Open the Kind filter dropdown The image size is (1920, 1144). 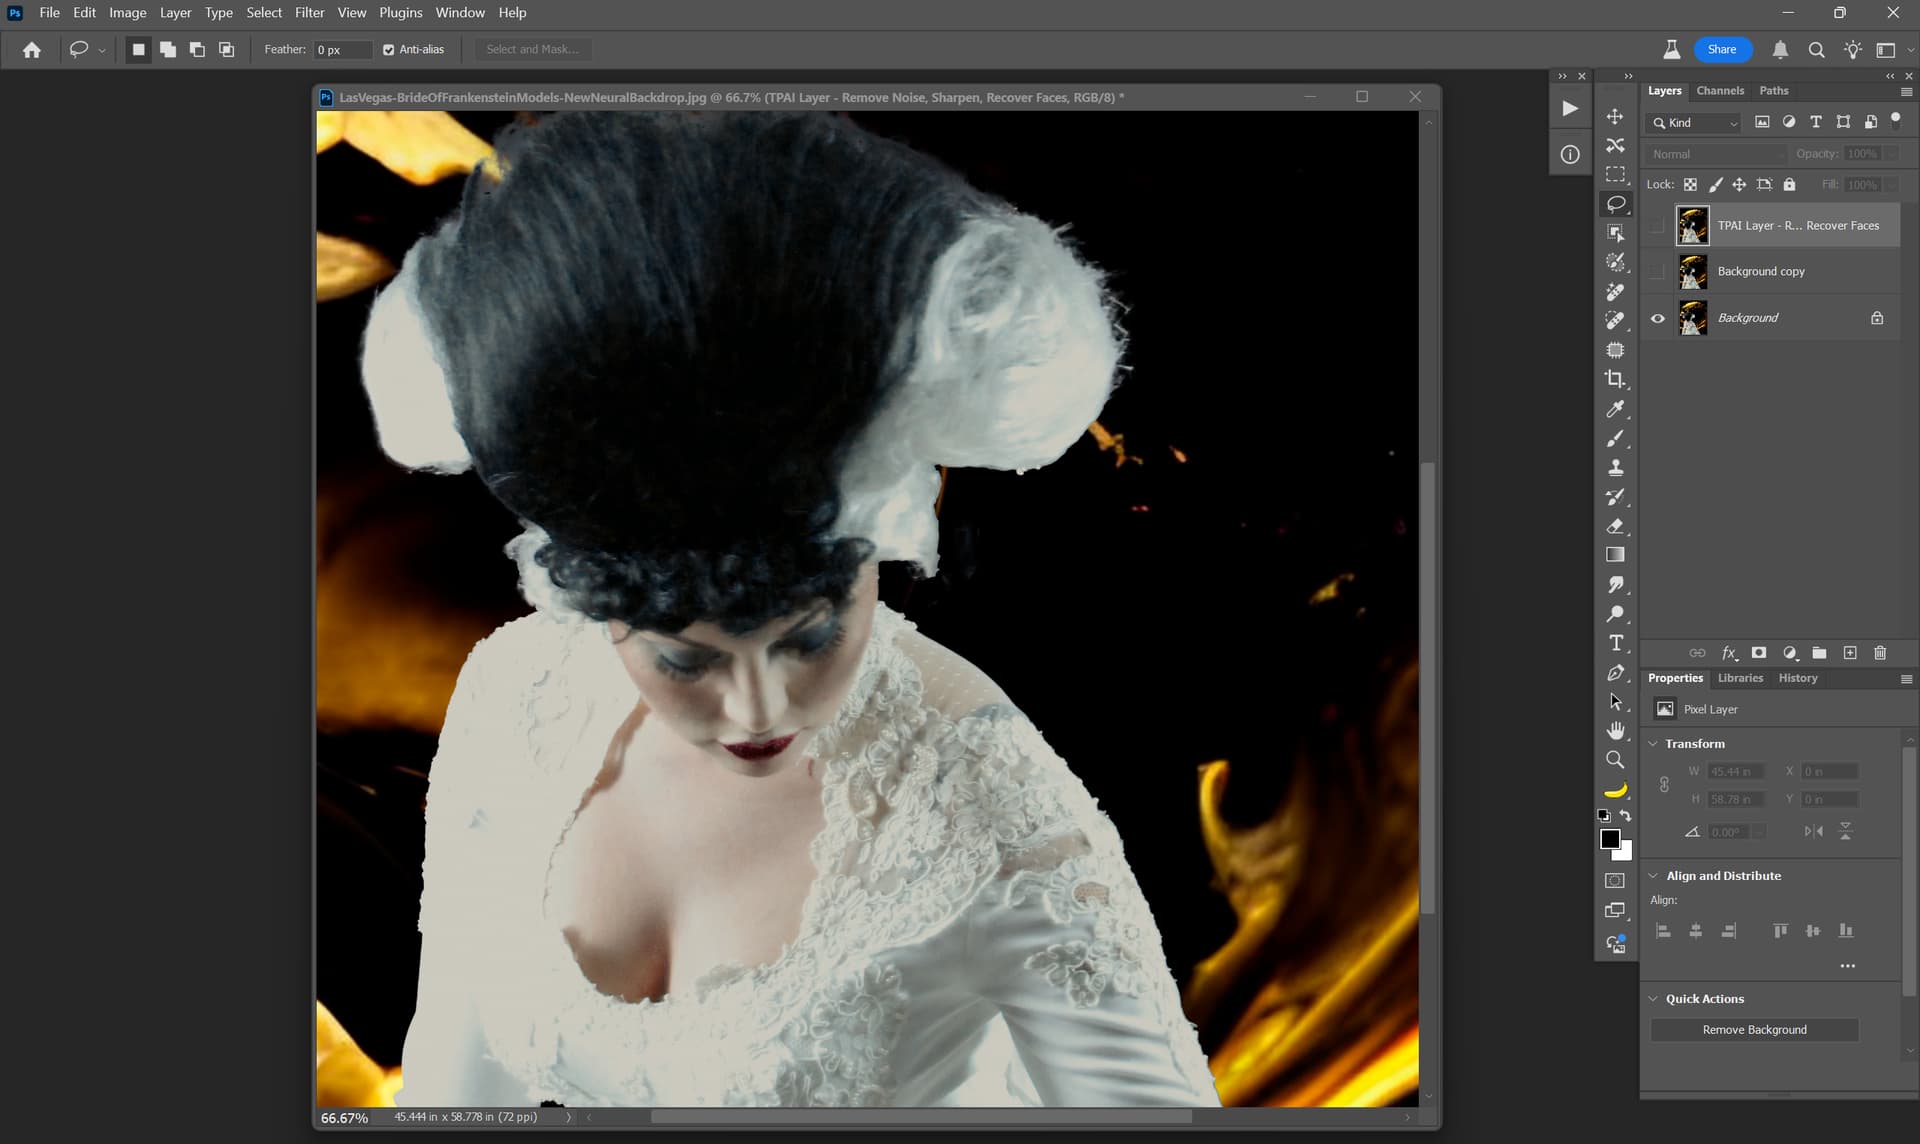1695,123
